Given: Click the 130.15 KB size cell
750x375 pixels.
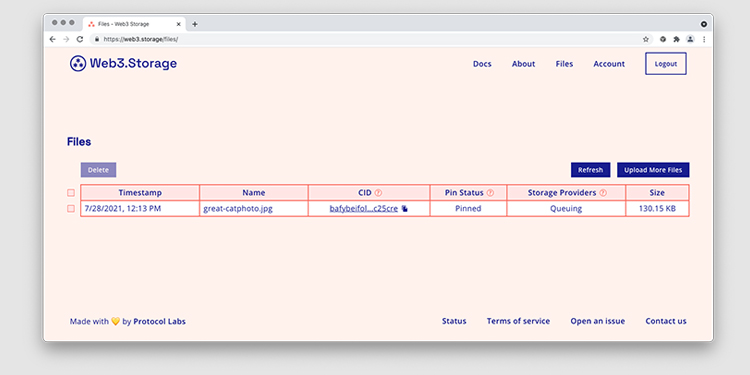Looking at the screenshot, I should [657, 209].
